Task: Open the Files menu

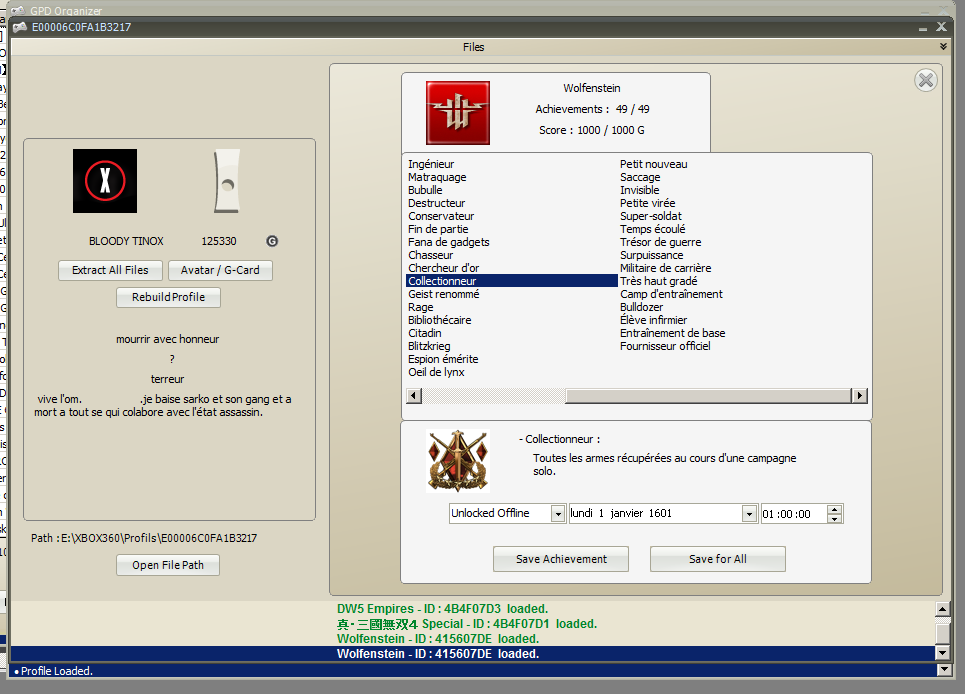Action: point(474,47)
